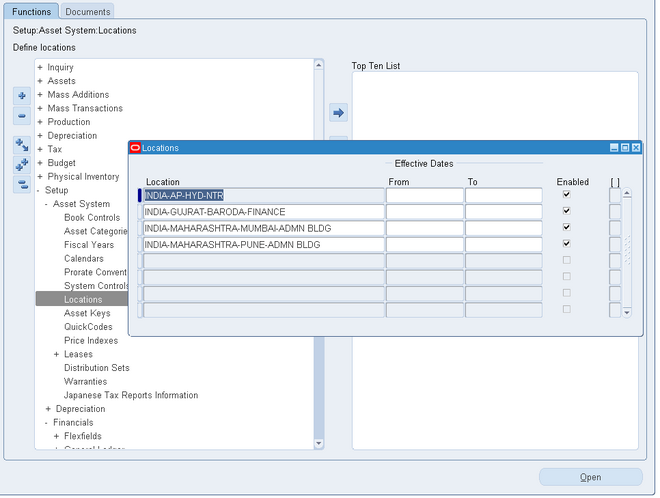This screenshot has height=498, width=660.
Task: Click the add to Top Ten List arrow
Action: (x=338, y=113)
